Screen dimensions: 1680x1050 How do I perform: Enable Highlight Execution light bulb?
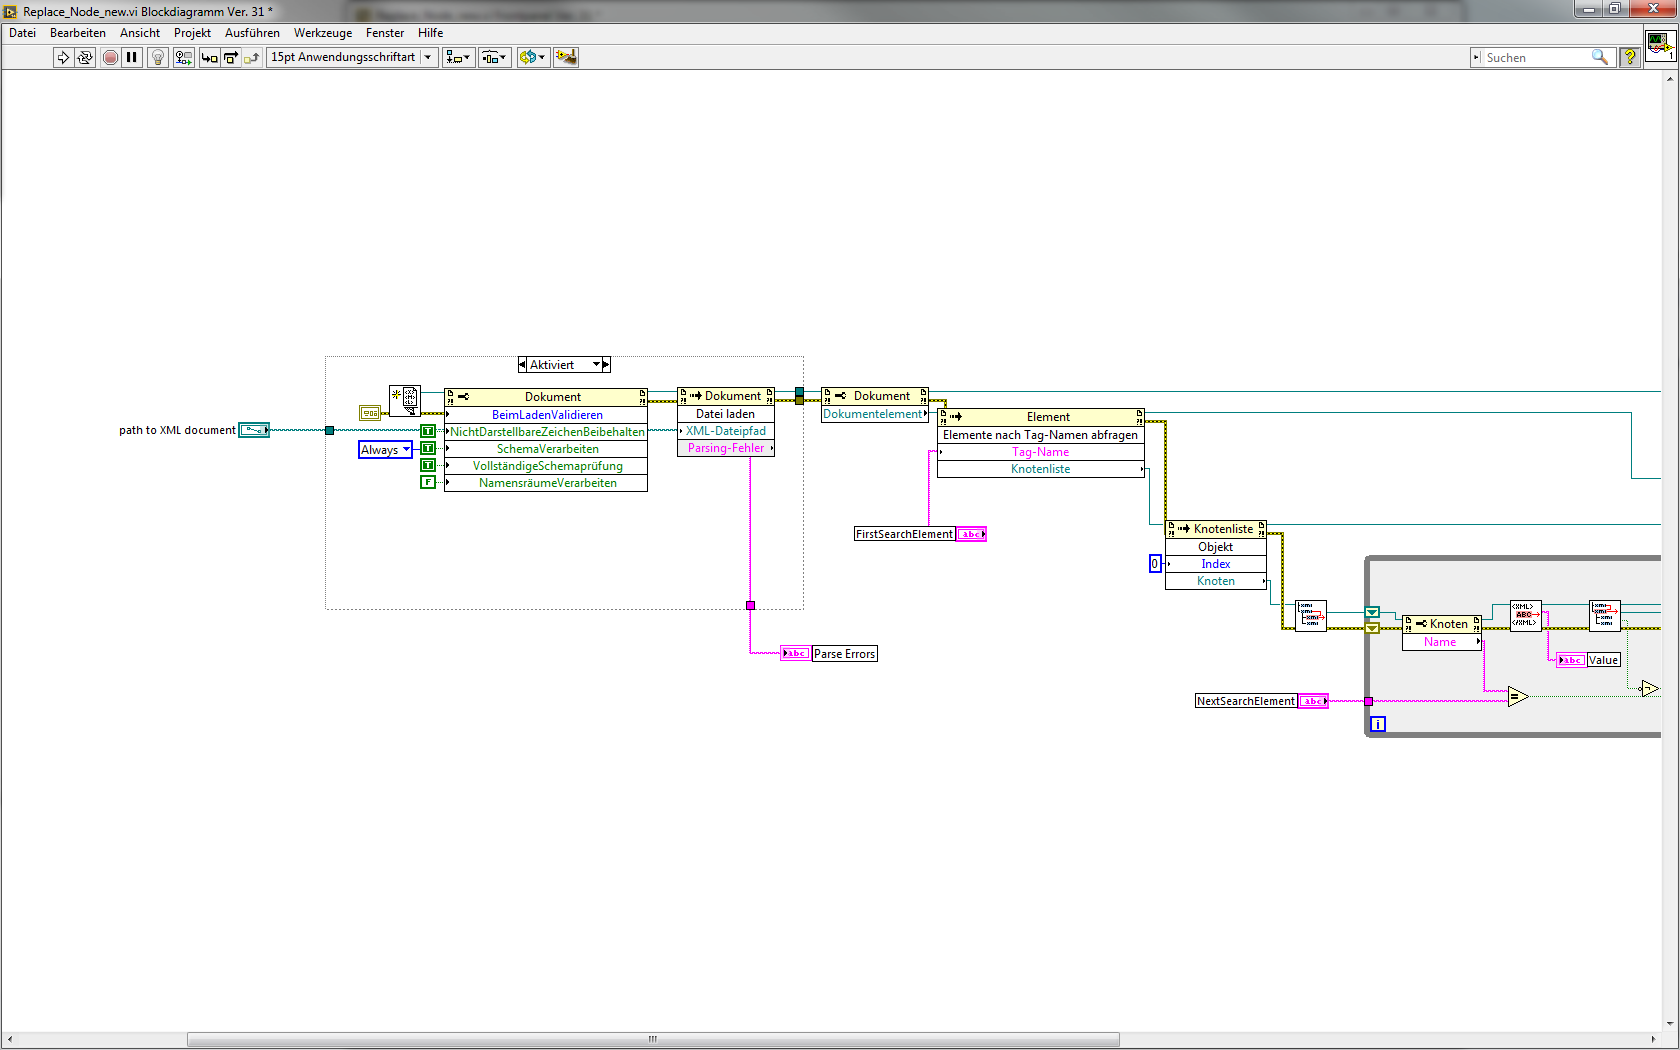click(x=157, y=58)
